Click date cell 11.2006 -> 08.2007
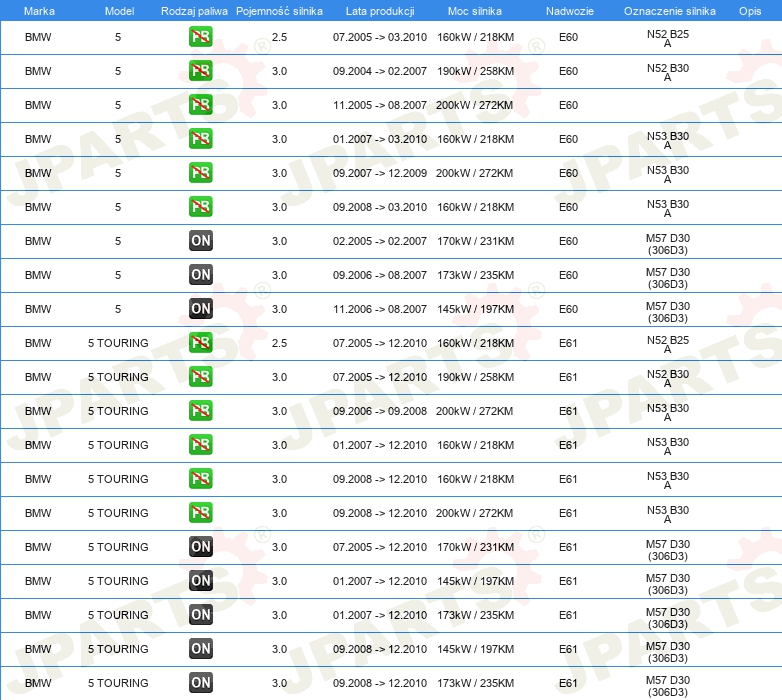Viewport: 782px width, 700px height. (x=380, y=309)
